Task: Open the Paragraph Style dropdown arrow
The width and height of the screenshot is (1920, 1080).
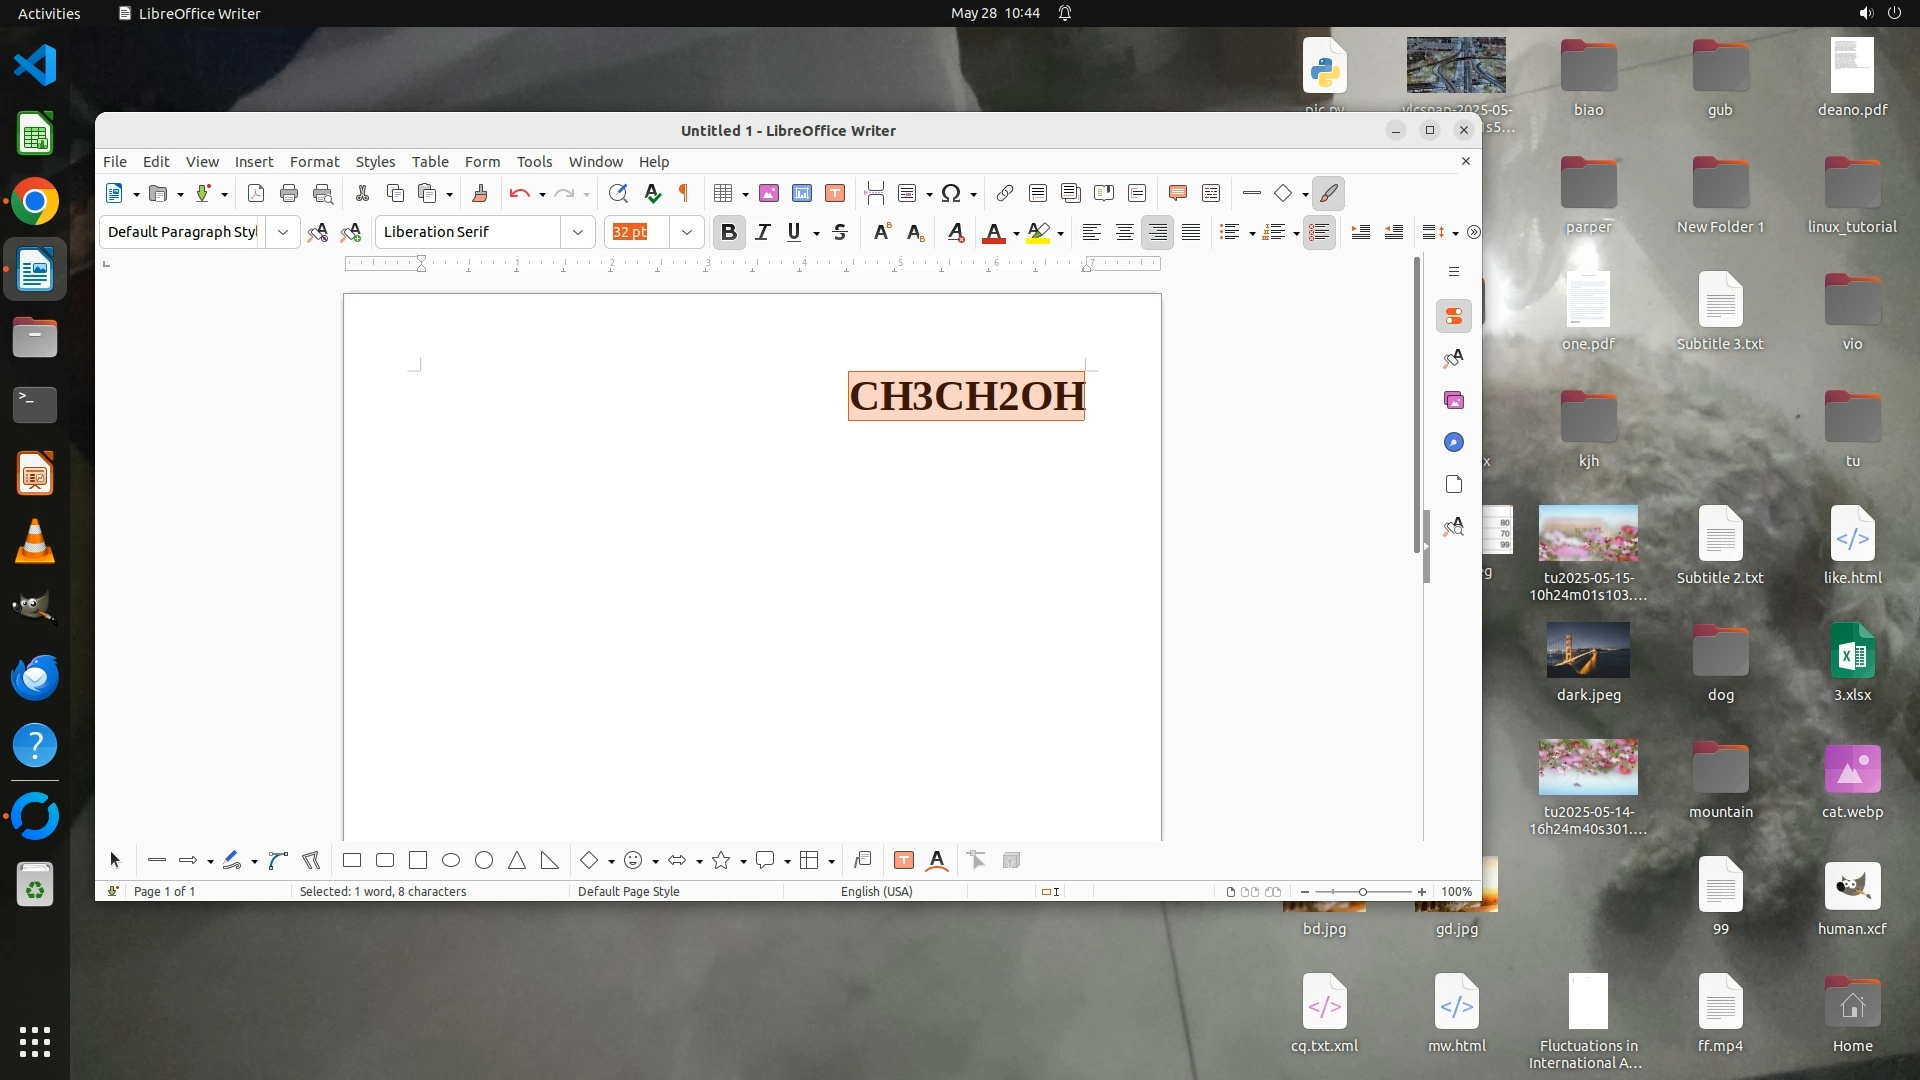Action: 283,232
